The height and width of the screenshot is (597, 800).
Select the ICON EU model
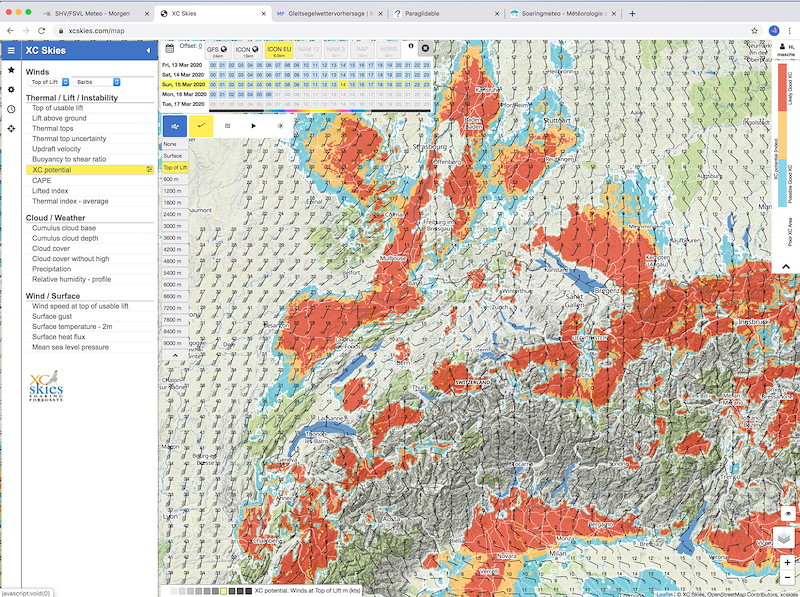coord(279,51)
